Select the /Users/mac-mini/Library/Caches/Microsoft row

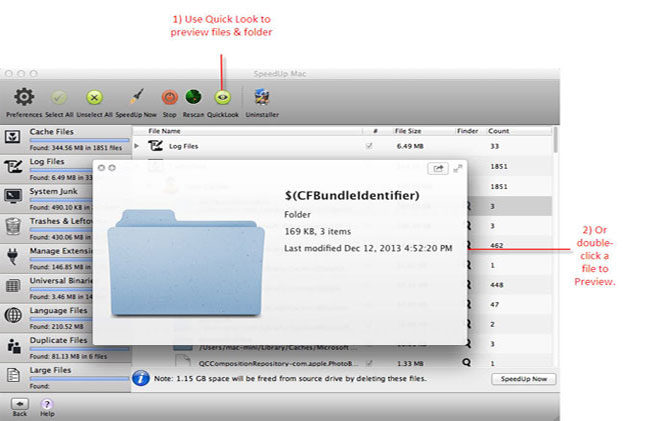point(278,348)
